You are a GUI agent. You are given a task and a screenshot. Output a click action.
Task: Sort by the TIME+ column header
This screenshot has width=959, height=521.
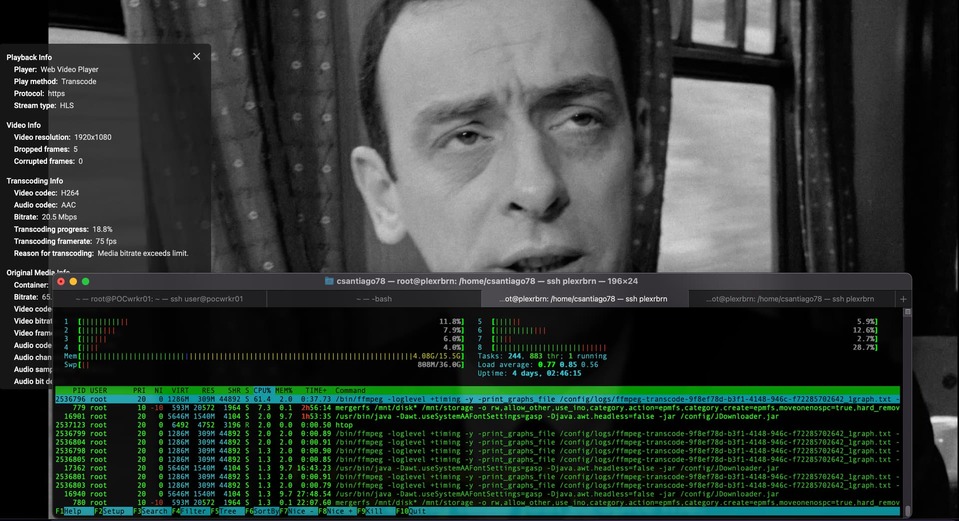click(316, 390)
